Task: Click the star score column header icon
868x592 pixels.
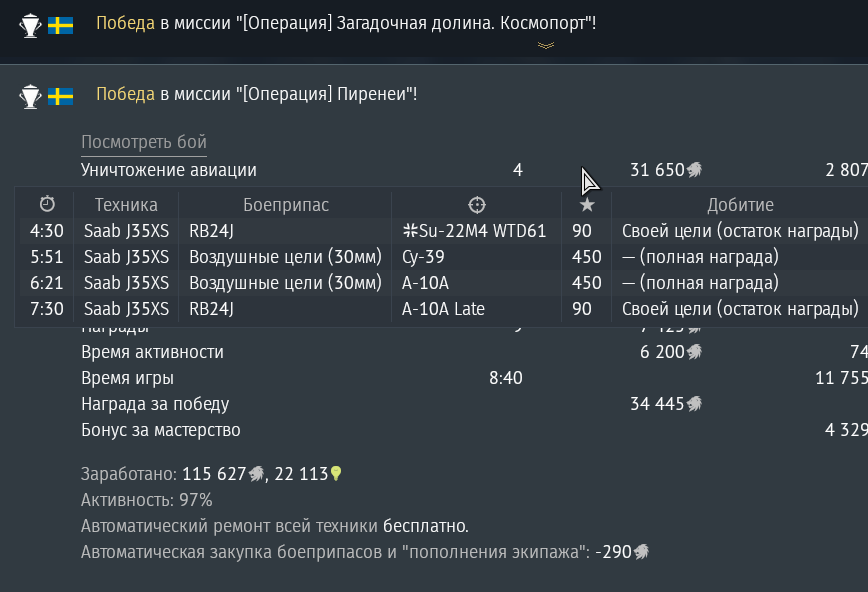Action: [587, 205]
